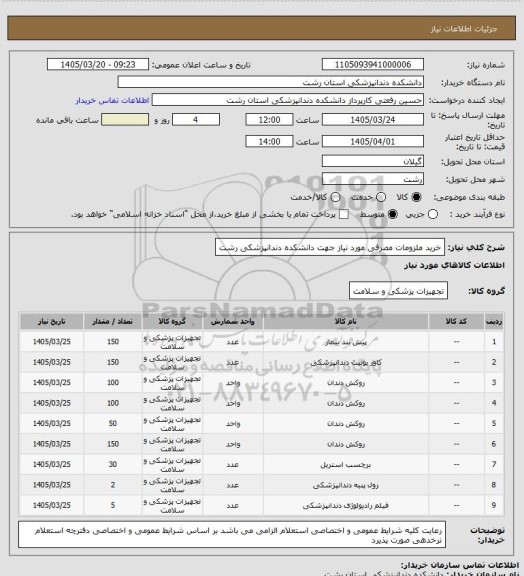This screenshot has width=524, height=576.
Task: Open اطلاعات تماس خریدار link
Action: point(112,100)
